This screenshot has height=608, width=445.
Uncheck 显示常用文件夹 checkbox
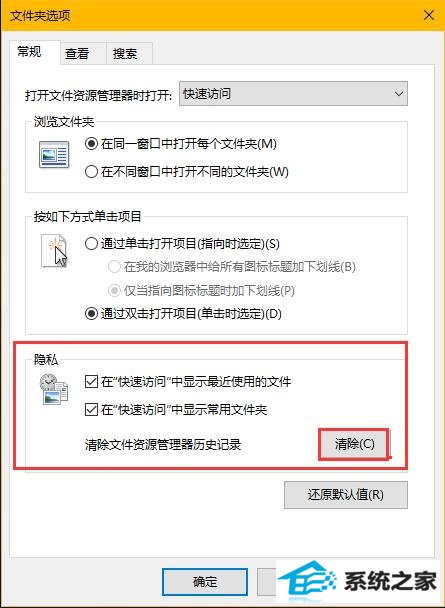91,410
